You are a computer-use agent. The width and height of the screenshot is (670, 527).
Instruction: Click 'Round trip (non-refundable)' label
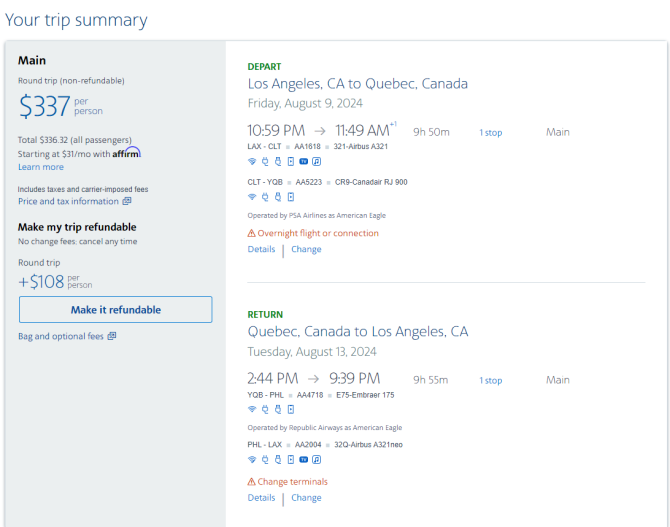(x=71, y=81)
